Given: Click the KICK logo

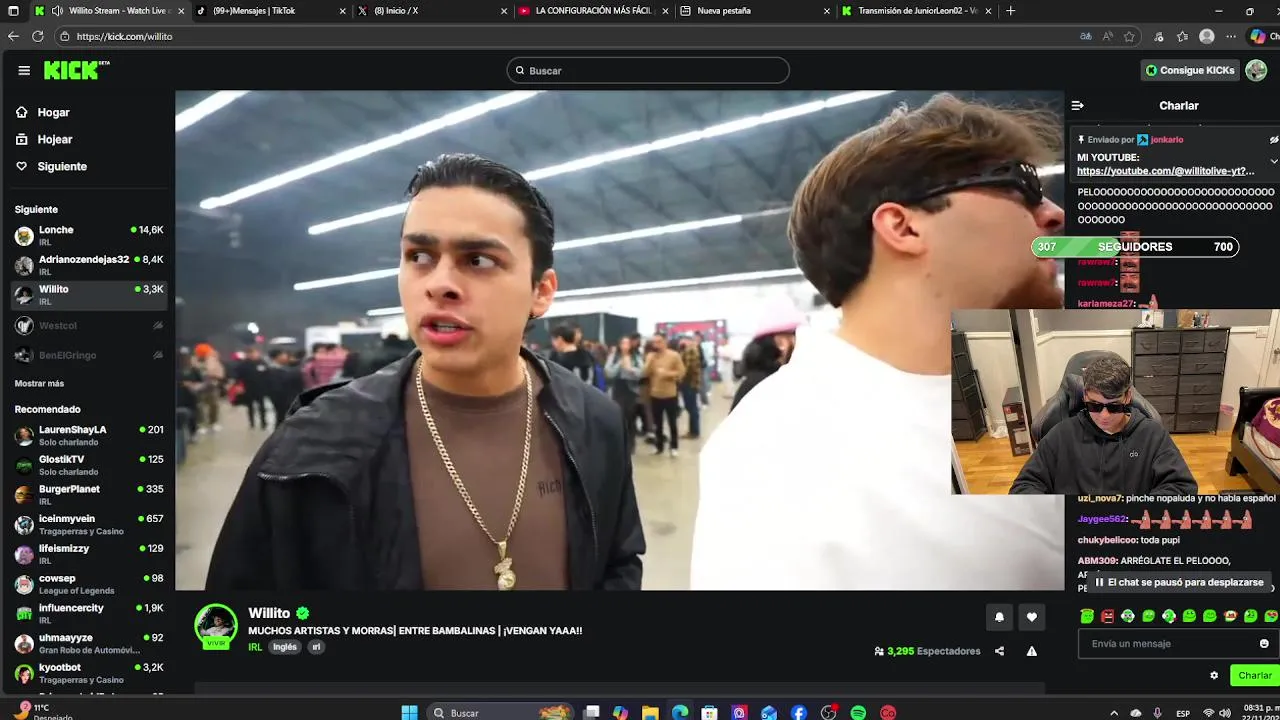Looking at the screenshot, I should (x=76, y=70).
